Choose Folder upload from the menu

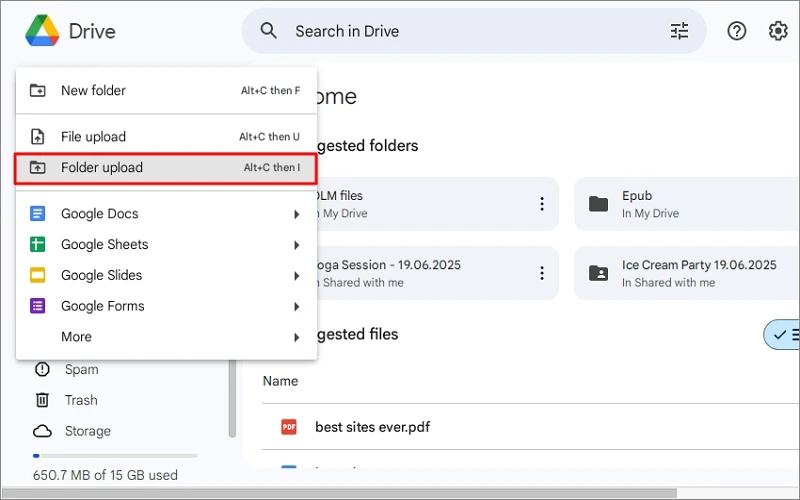coord(166,167)
